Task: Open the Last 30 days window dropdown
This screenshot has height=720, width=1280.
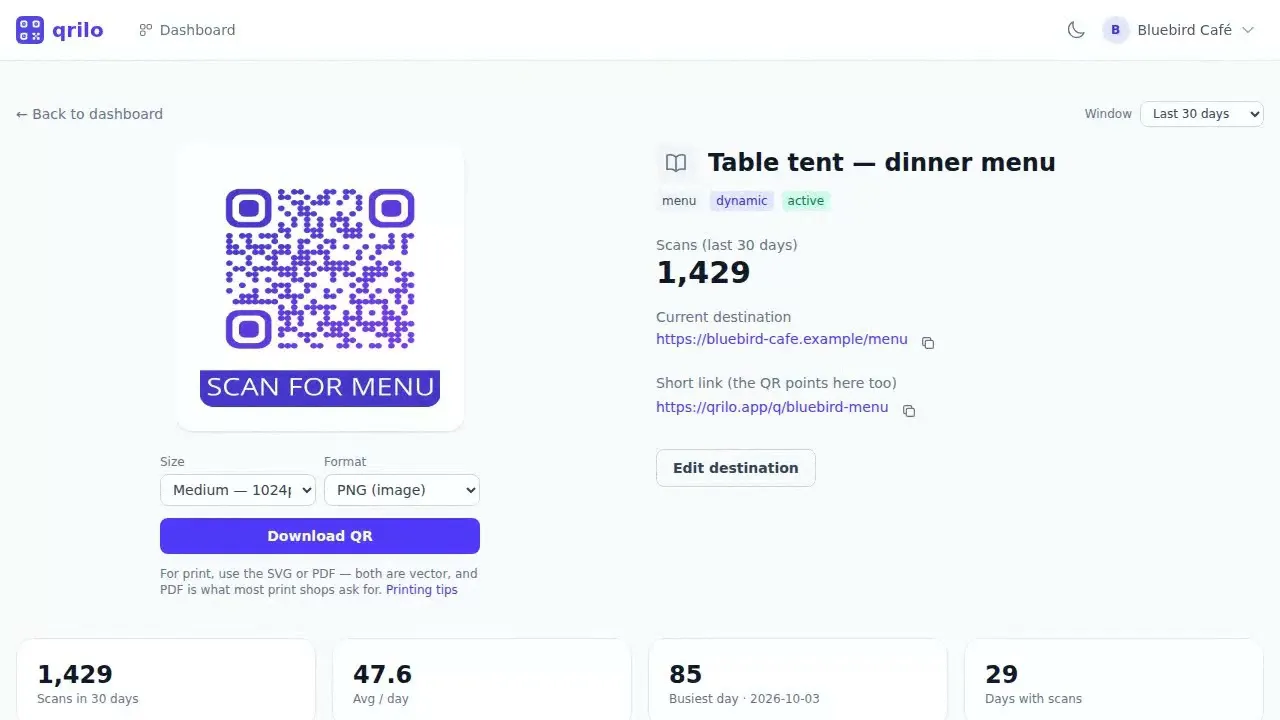Action: (x=1202, y=114)
